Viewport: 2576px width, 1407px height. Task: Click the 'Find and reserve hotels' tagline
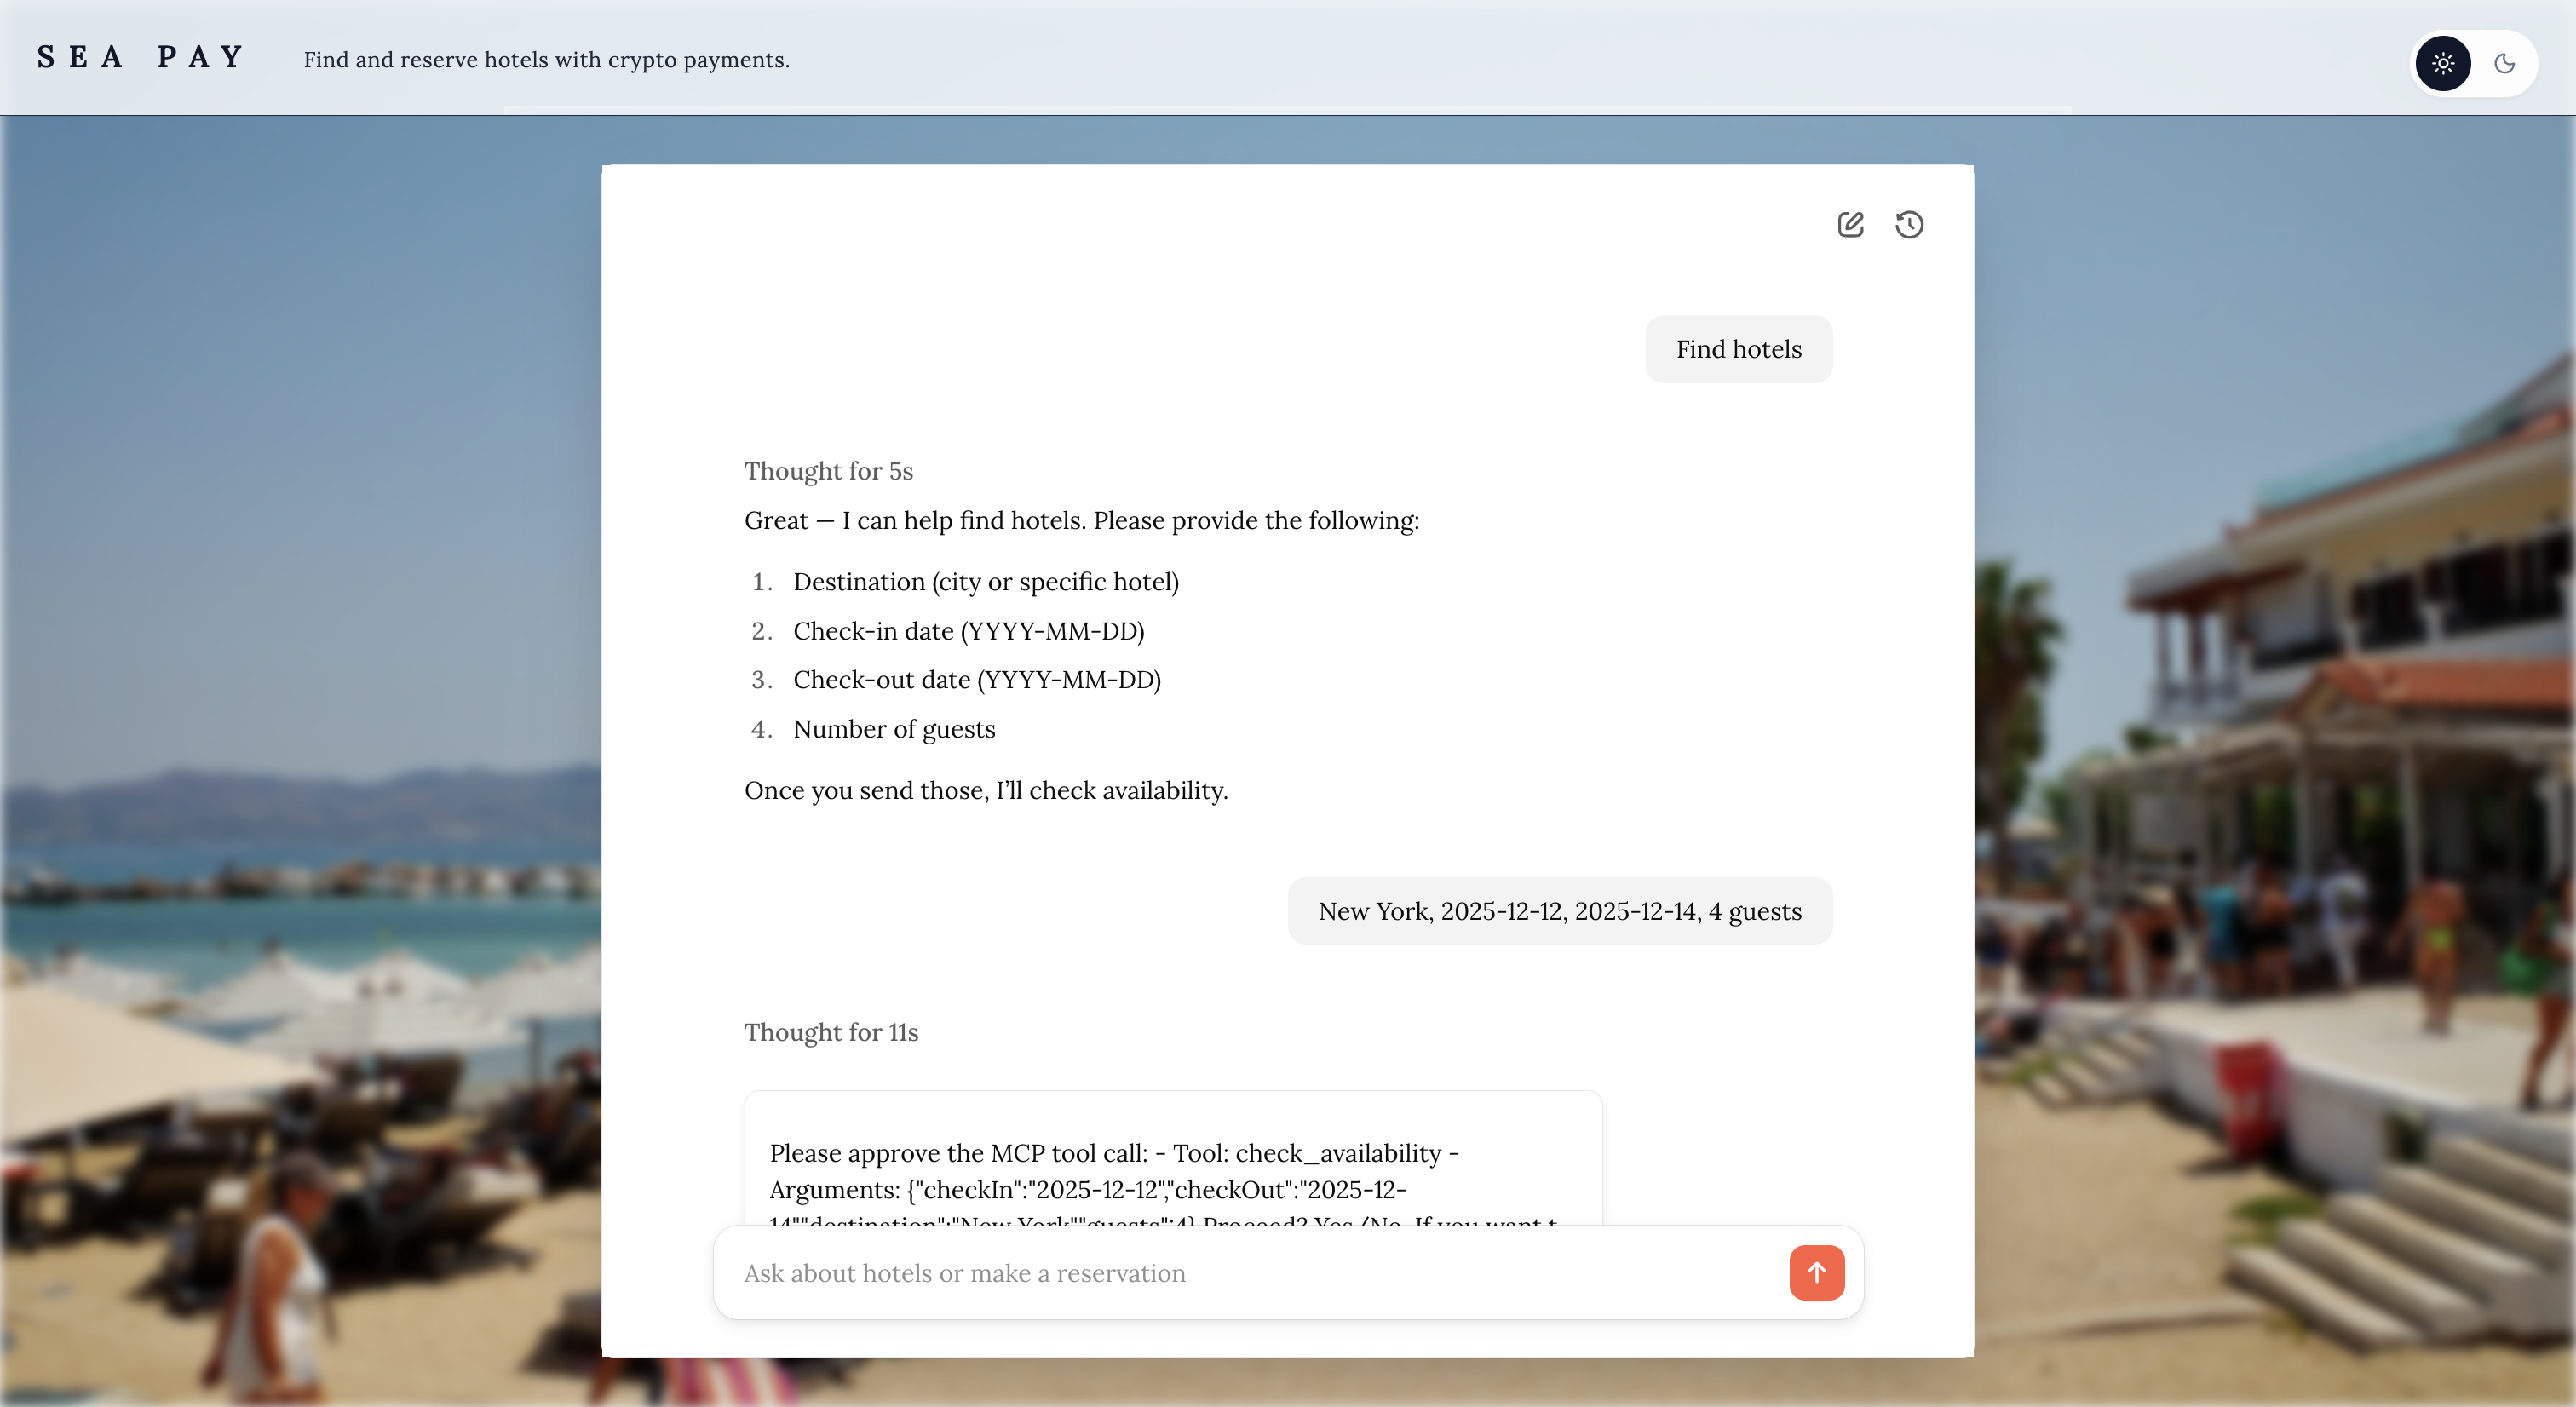point(546,60)
